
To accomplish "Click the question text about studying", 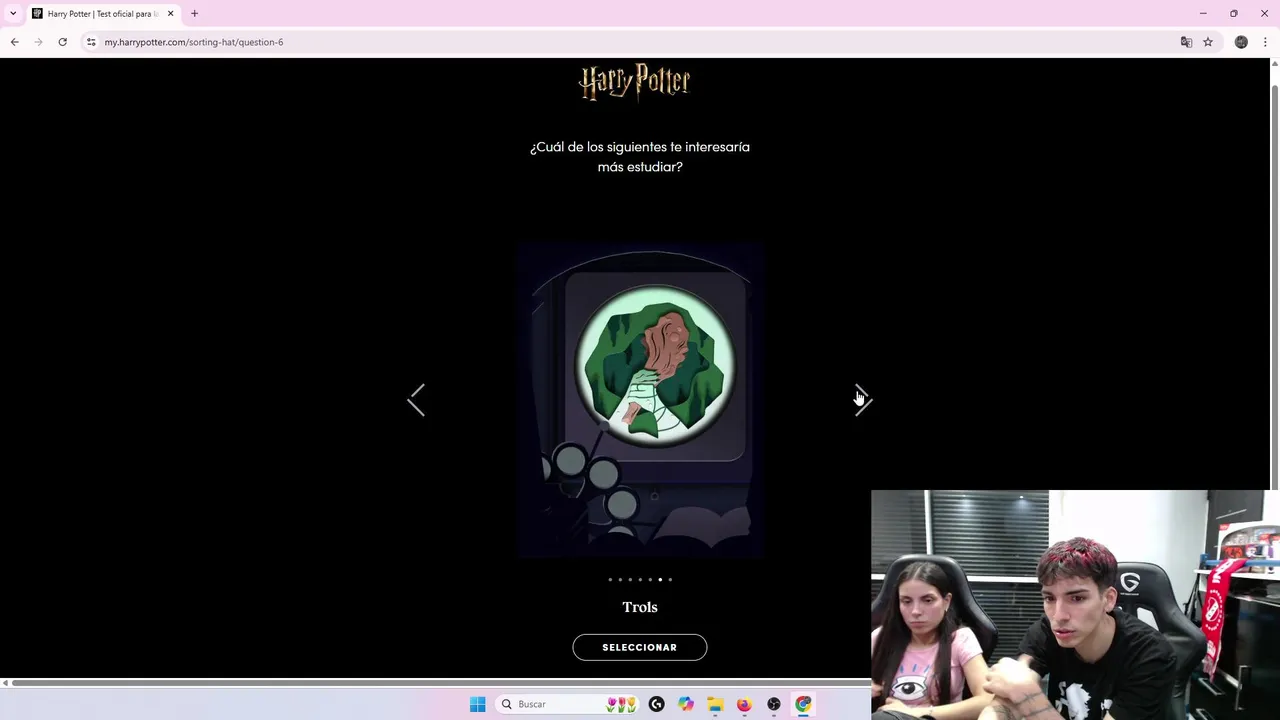I will (640, 157).
